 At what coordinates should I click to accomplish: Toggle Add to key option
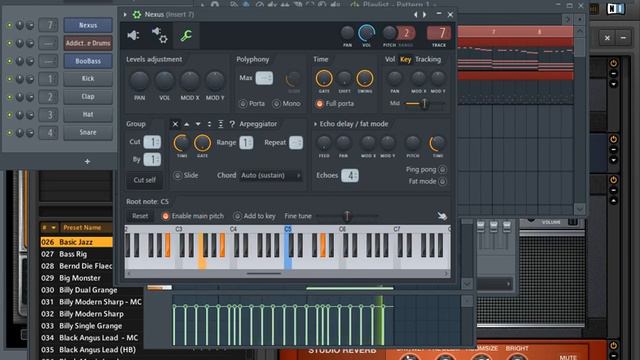click(x=254, y=216)
